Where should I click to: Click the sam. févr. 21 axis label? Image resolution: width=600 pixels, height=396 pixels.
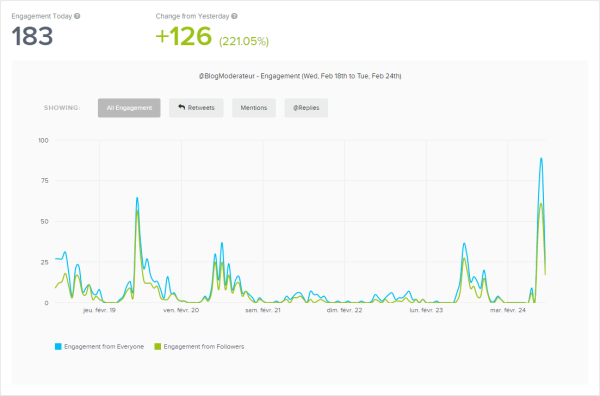click(x=263, y=310)
